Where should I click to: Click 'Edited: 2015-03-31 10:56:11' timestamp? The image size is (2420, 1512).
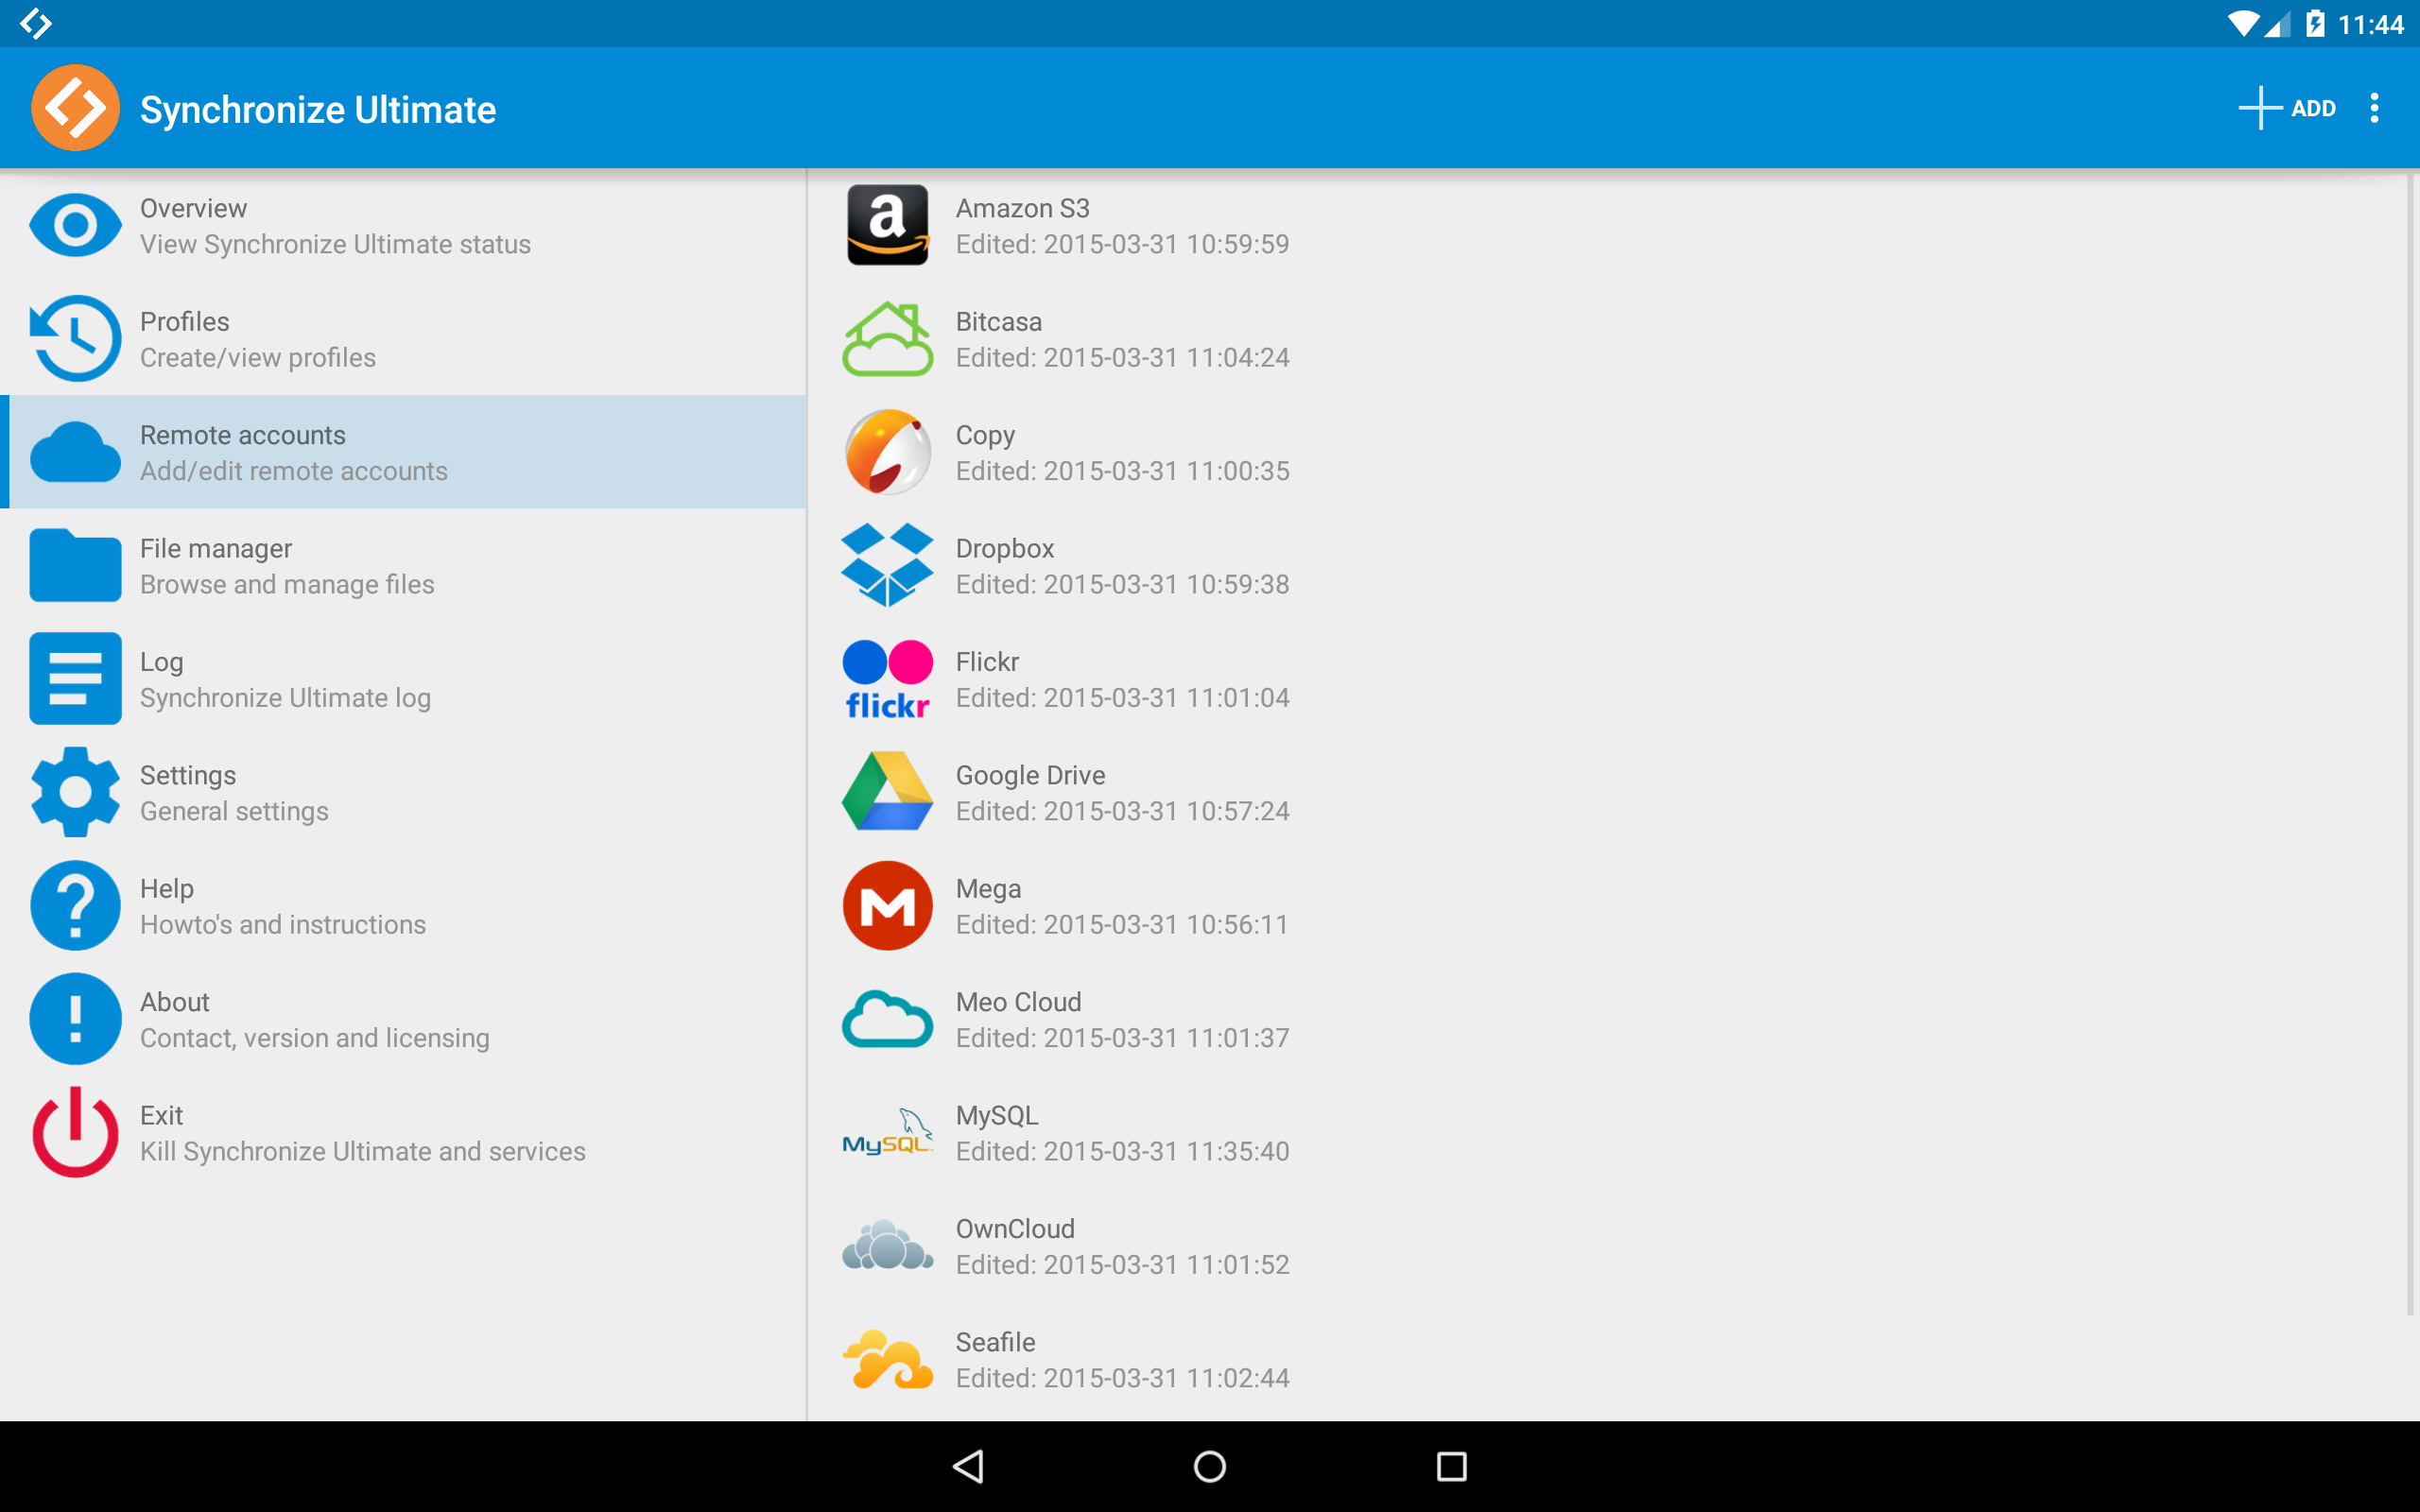coord(1122,924)
